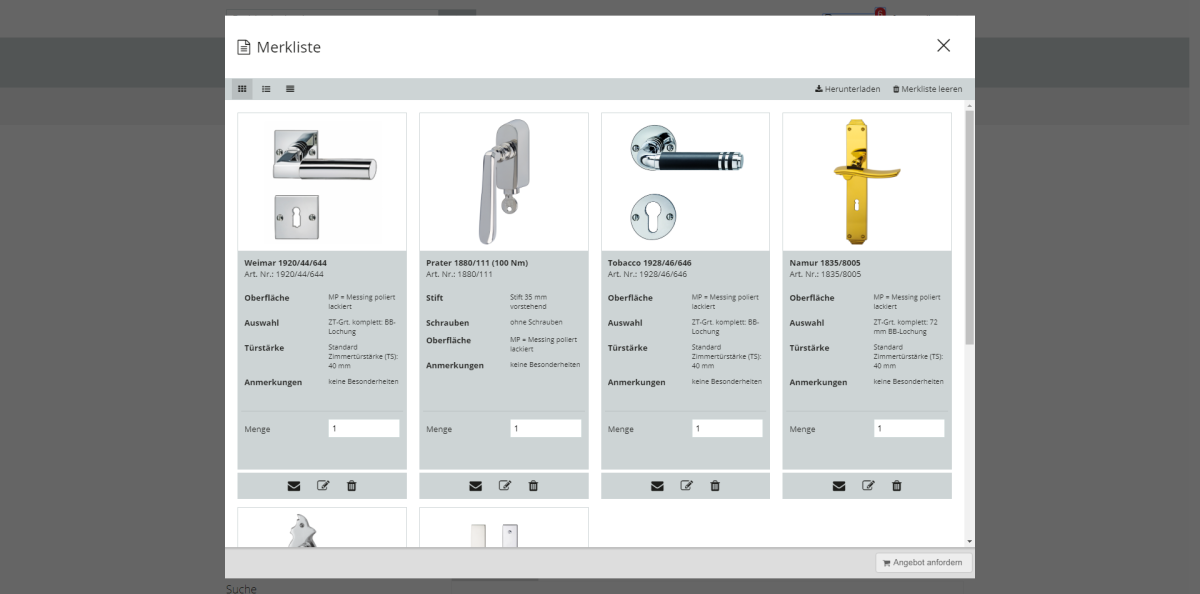The image size is (1200, 594).
Task: Empty the list with Merkliste leeren
Action: coord(927,89)
